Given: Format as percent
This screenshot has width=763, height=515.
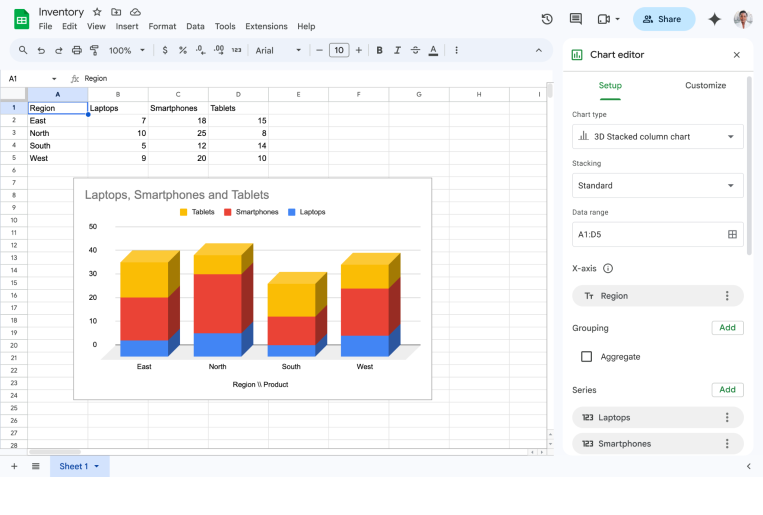Looking at the screenshot, I should 182,50.
